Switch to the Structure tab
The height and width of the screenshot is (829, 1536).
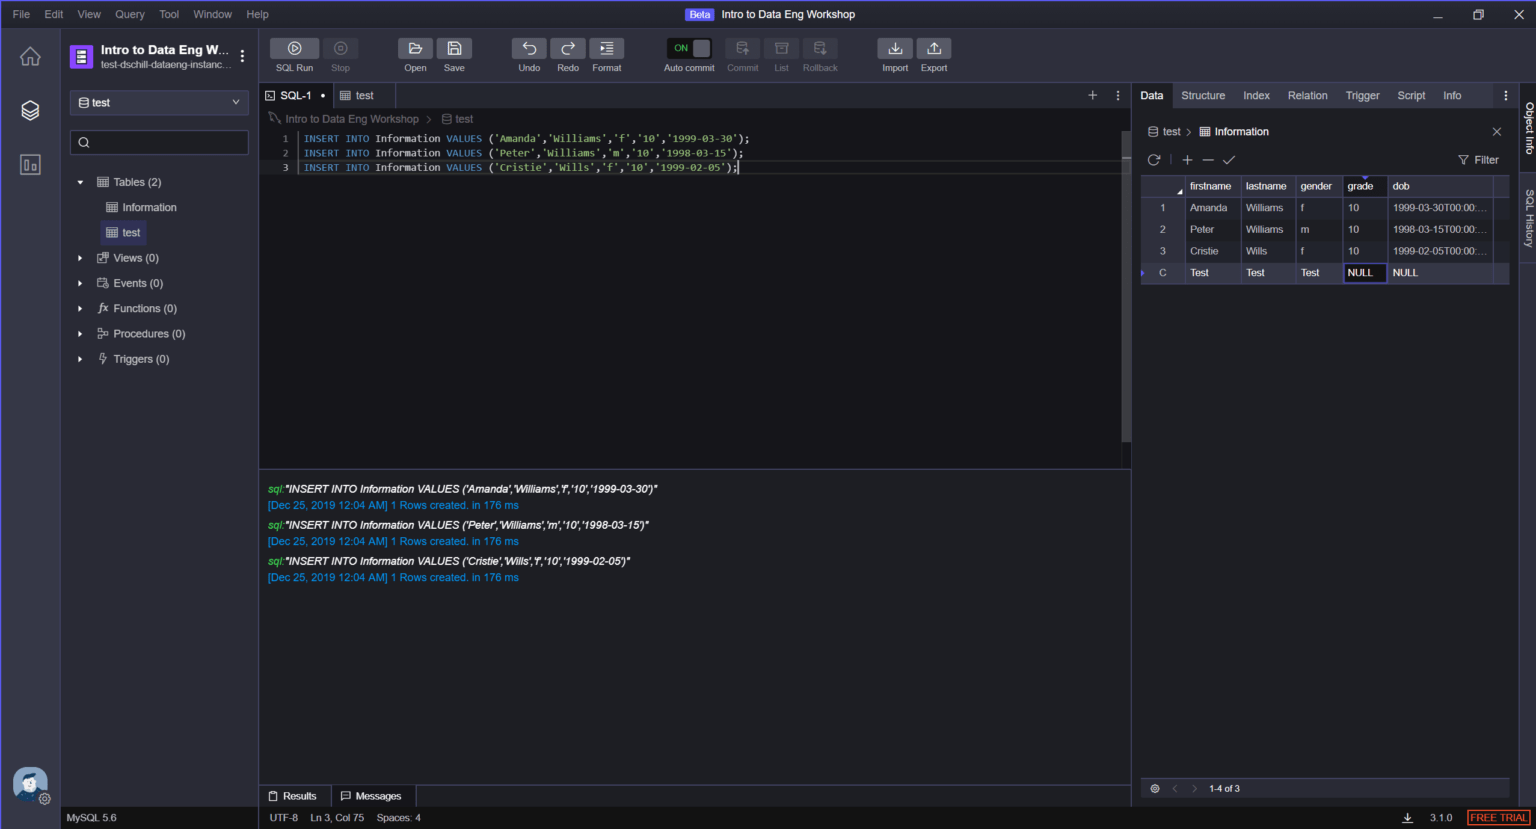[1203, 95]
